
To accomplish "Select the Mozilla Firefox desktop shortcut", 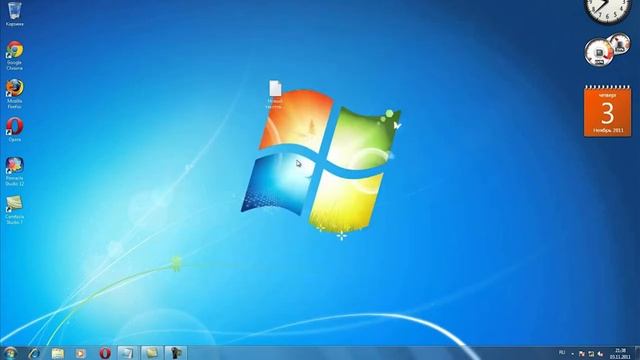I will [14, 94].
